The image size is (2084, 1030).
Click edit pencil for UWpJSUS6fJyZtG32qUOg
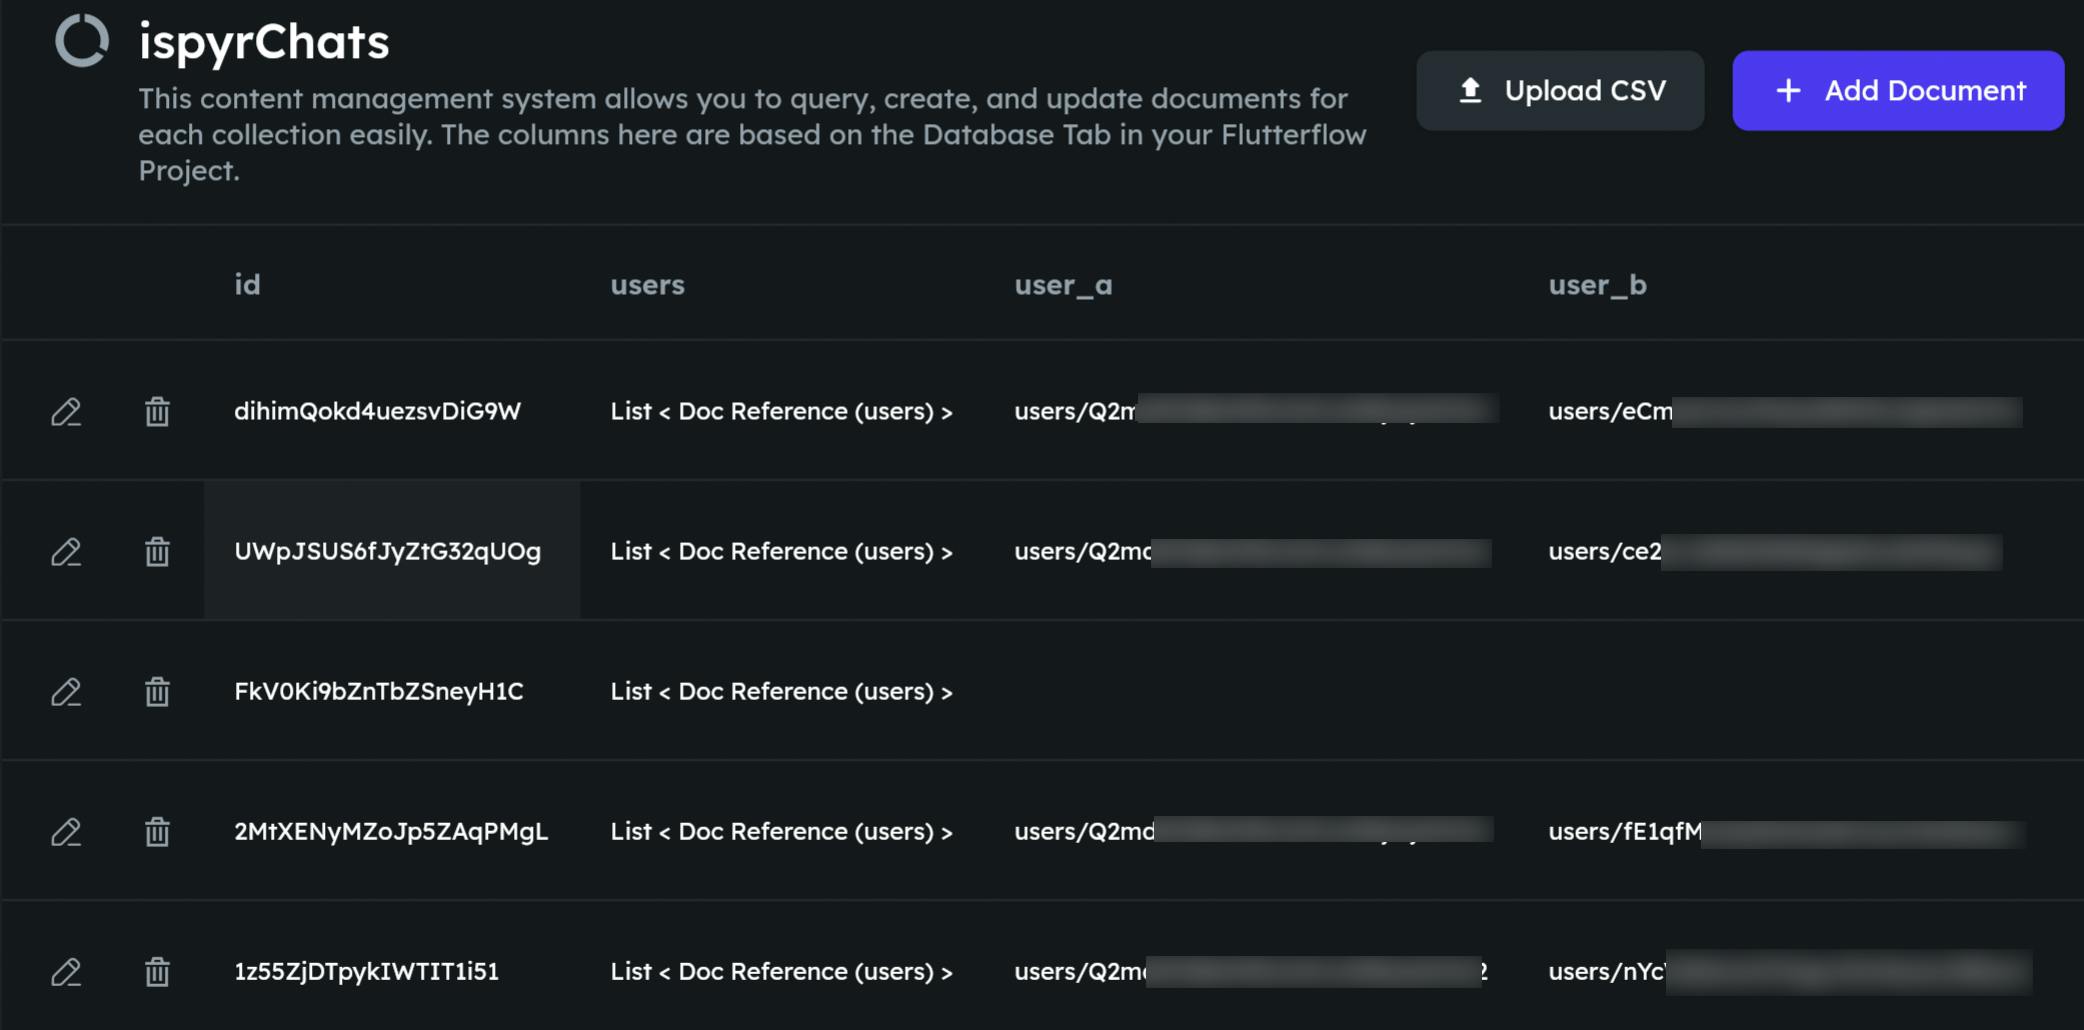(66, 552)
